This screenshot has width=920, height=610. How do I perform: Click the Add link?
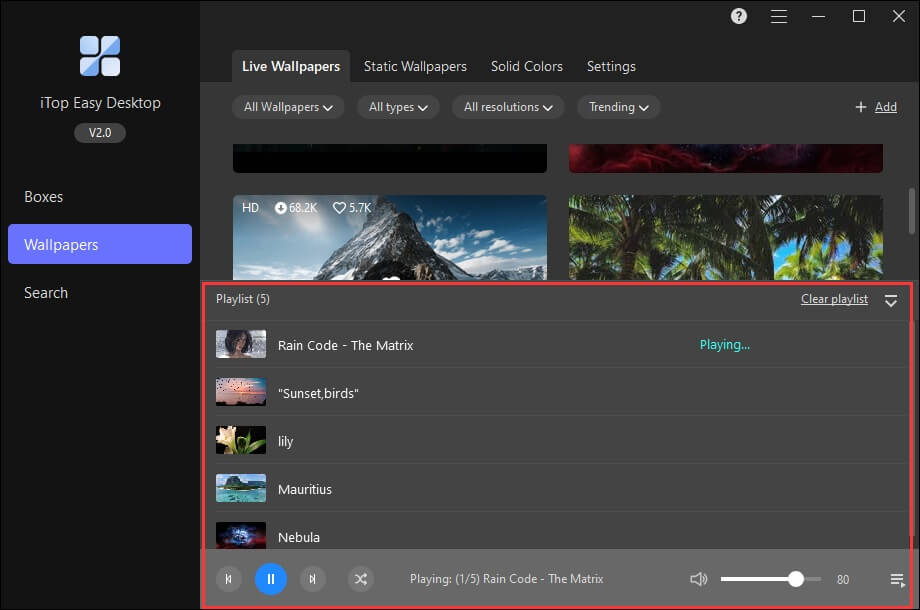click(x=885, y=107)
